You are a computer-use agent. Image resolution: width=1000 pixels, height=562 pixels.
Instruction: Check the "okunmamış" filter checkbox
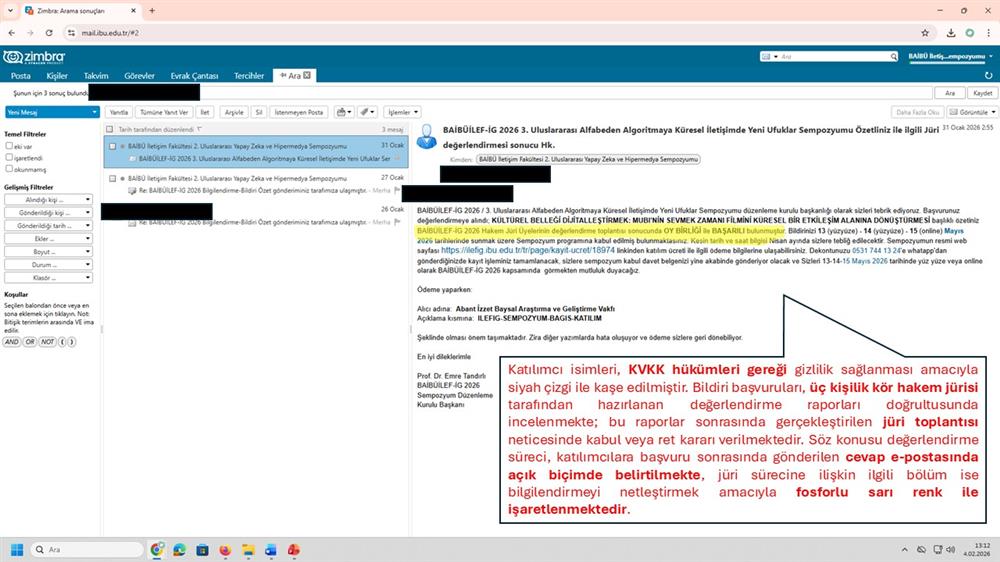coord(9,169)
